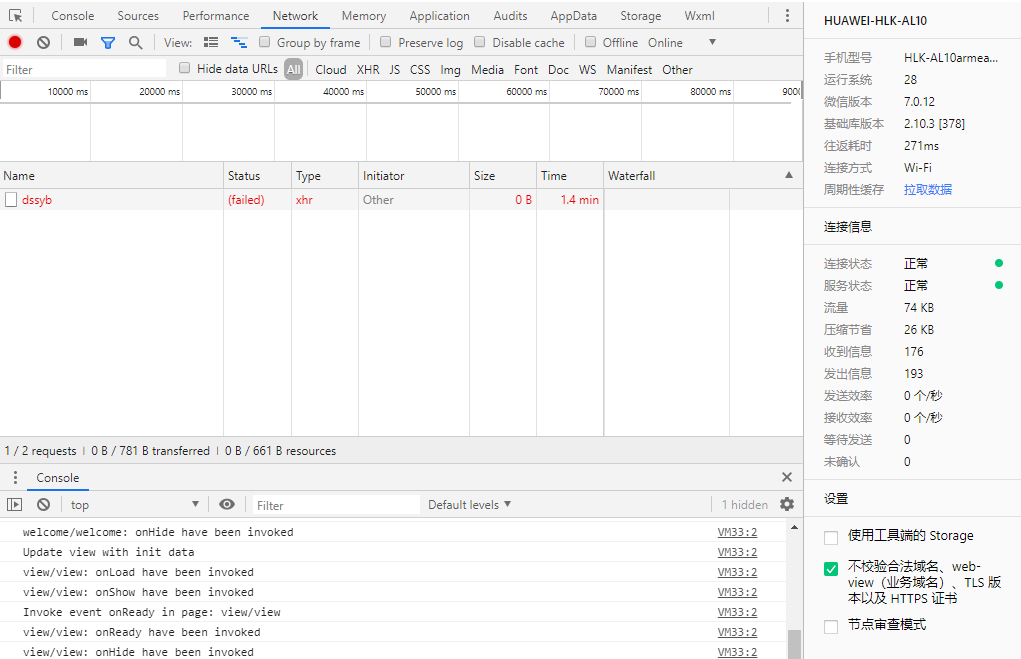Filter requests by CSS
The height and width of the screenshot is (659, 1021).
click(420, 69)
